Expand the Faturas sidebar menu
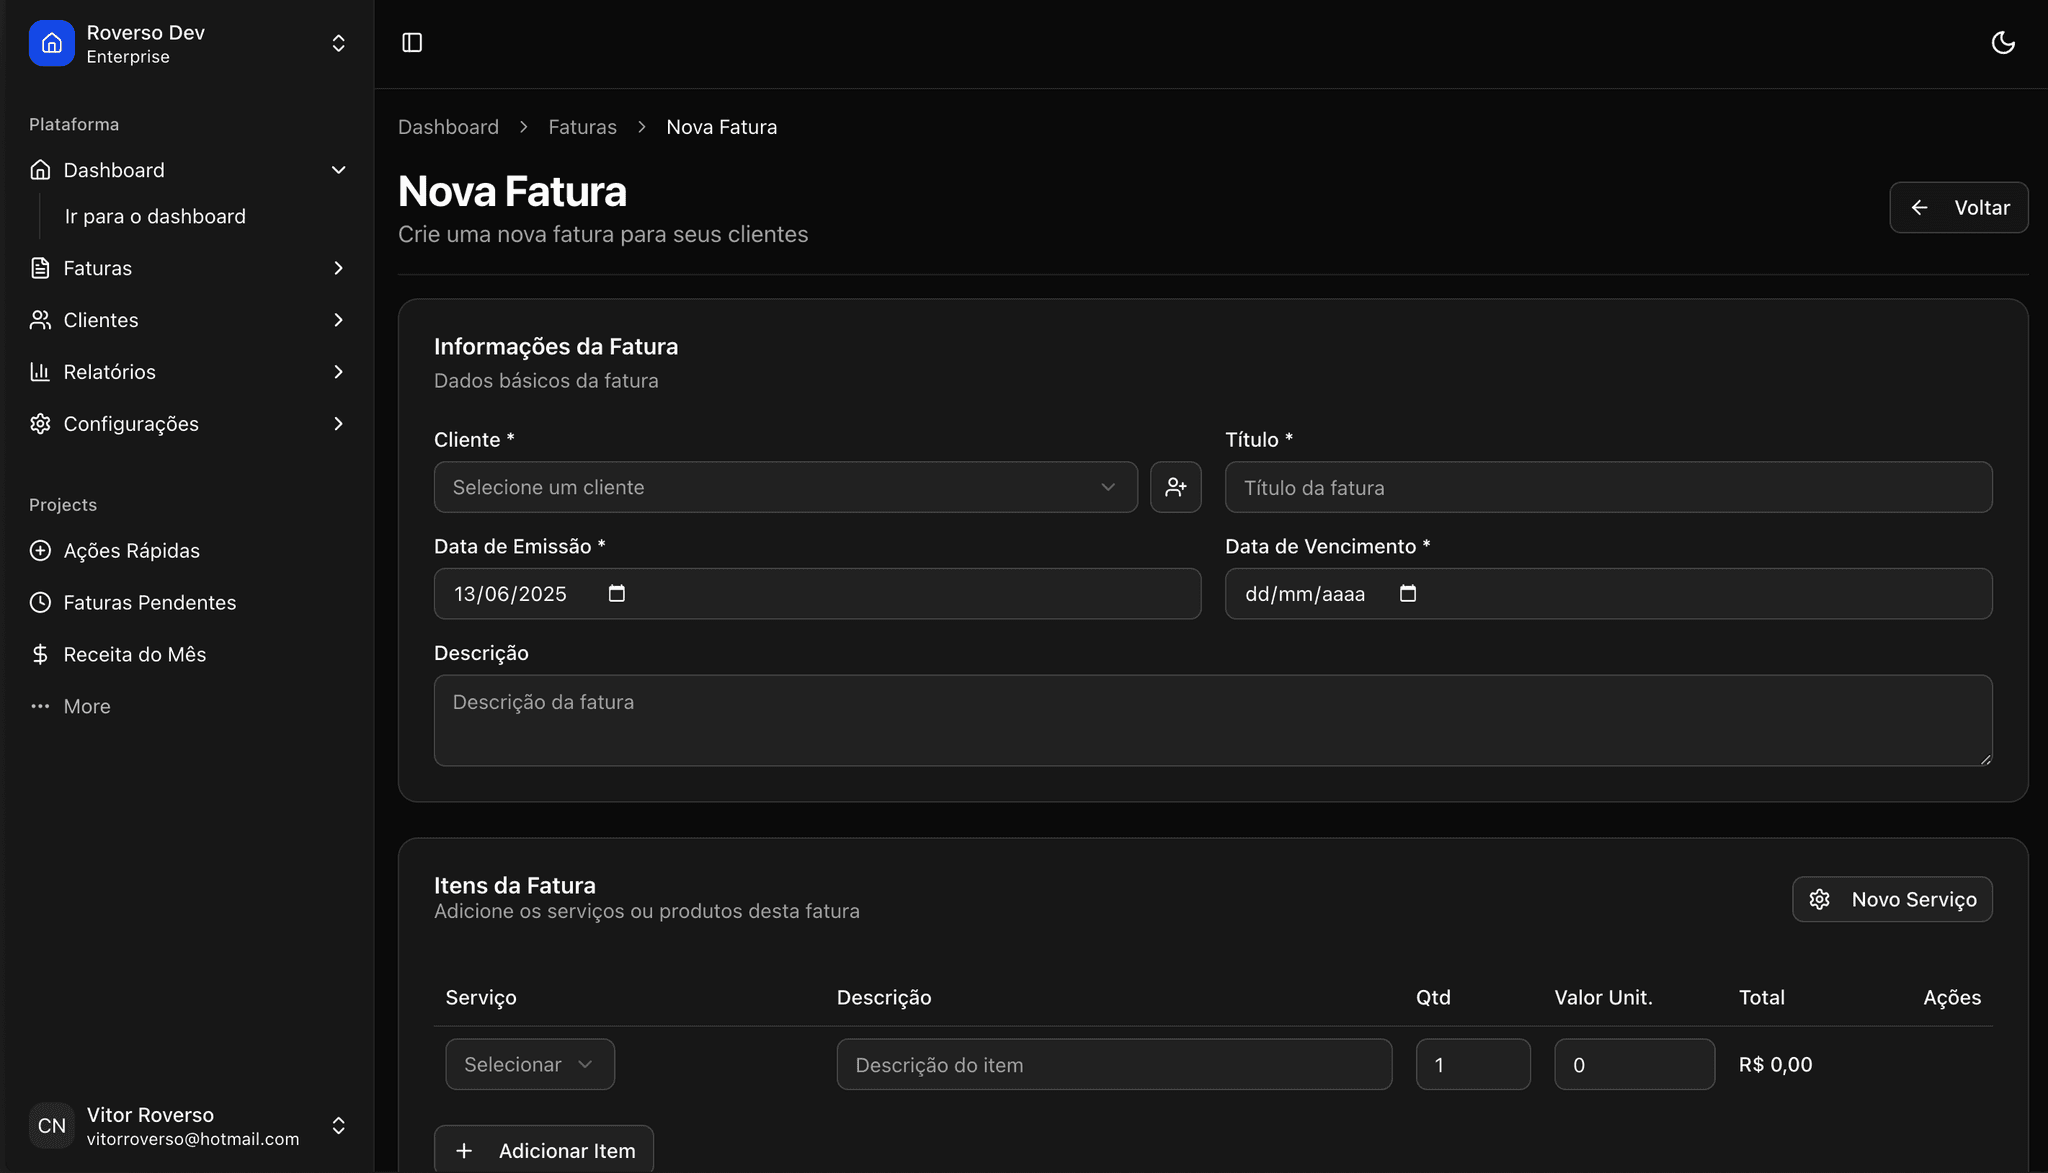The height and width of the screenshot is (1173, 2048). [x=338, y=268]
